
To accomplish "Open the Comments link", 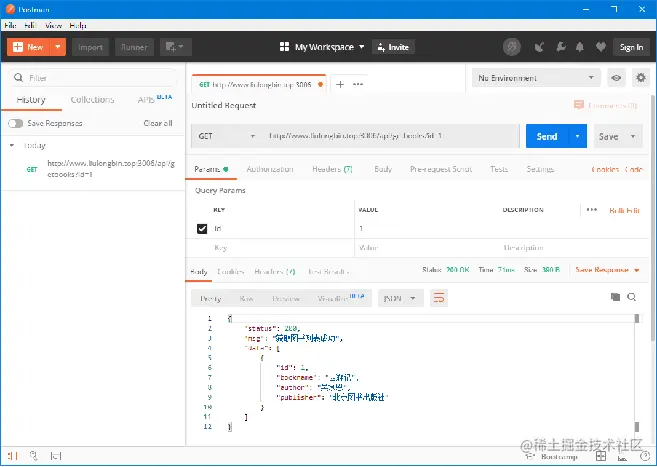I will 605,105.
